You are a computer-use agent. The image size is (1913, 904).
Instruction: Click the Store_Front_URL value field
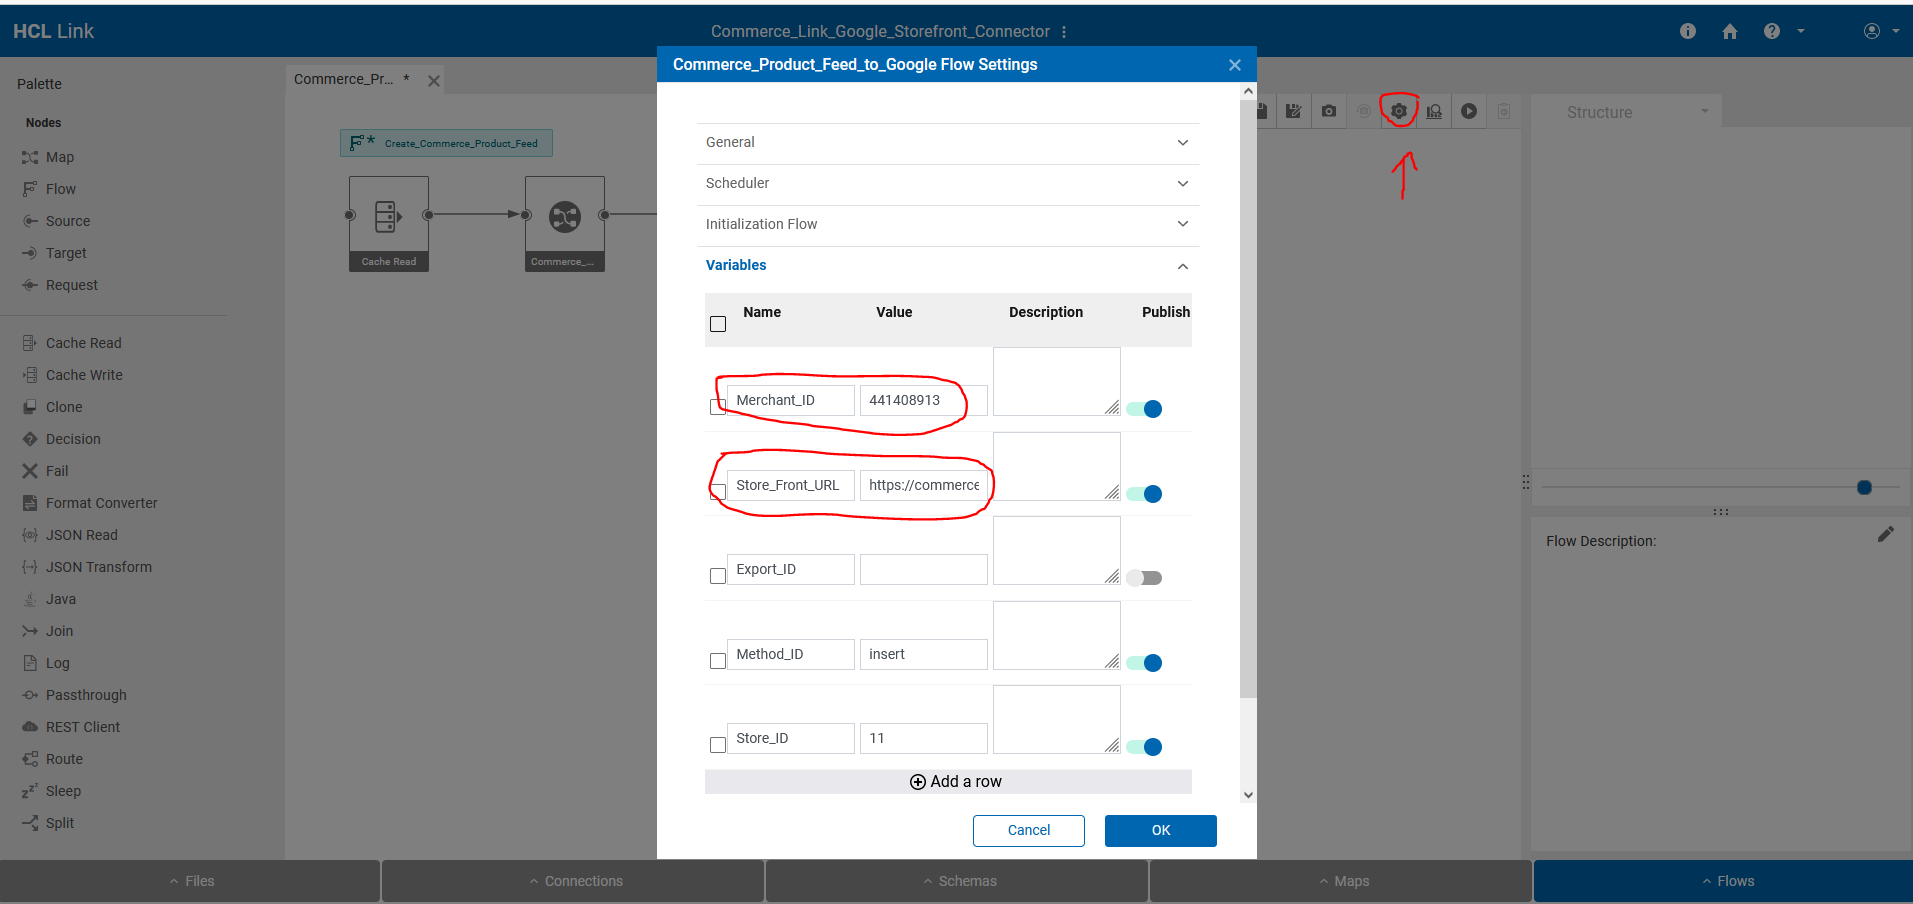point(924,486)
